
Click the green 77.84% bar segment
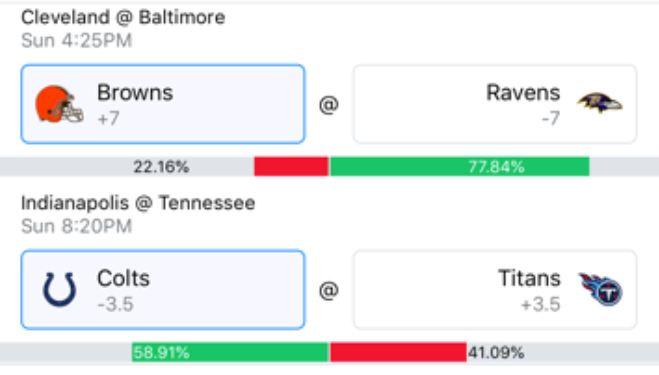(459, 166)
